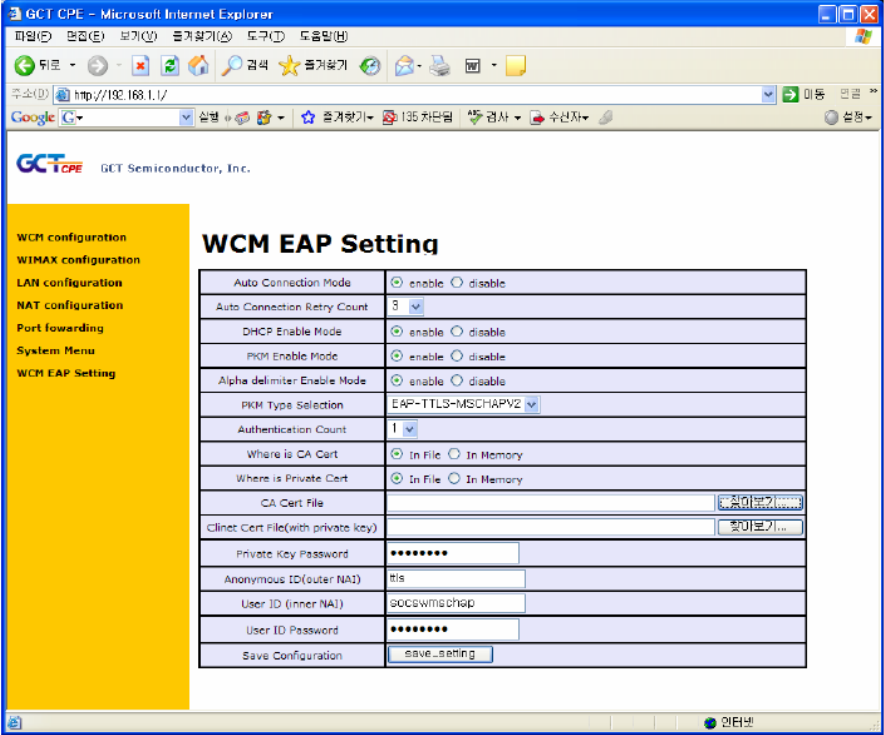
Task: Click the Google logo on Google toolbar
Action: 33,117
